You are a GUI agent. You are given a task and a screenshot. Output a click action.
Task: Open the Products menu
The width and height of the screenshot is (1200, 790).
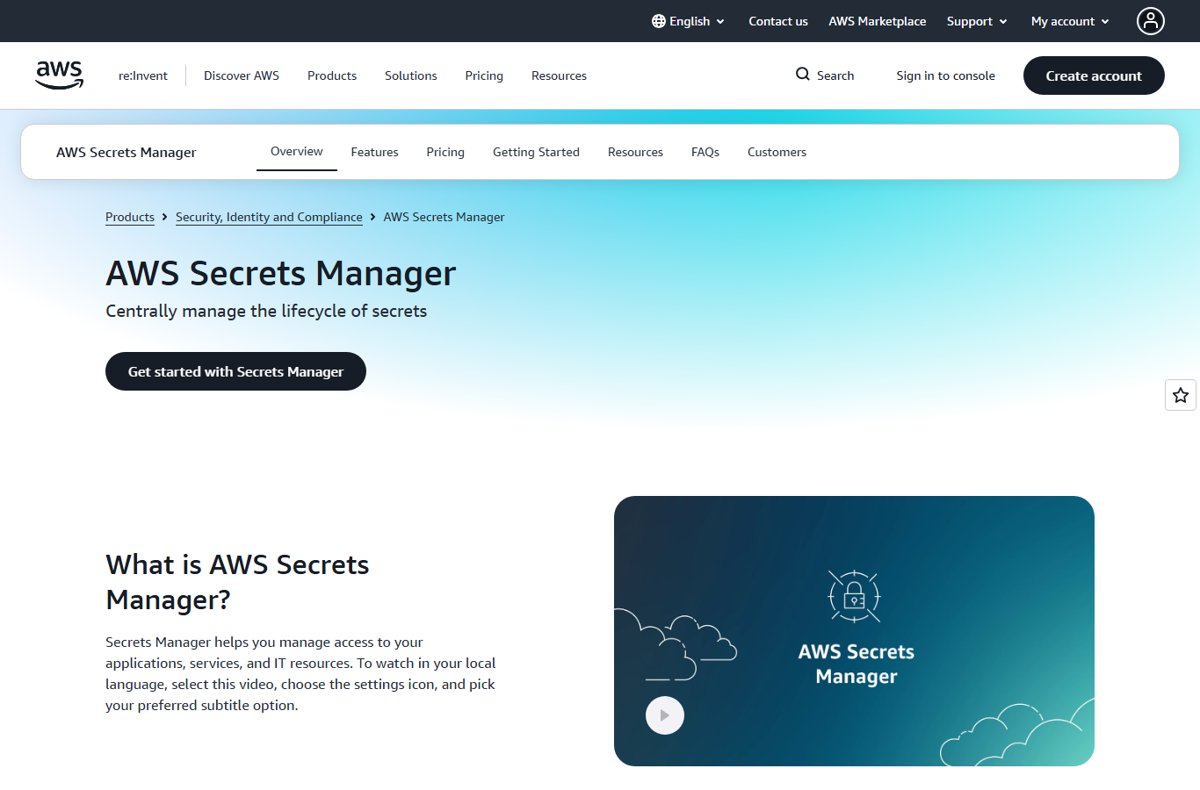pyautogui.click(x=332, y=75)
